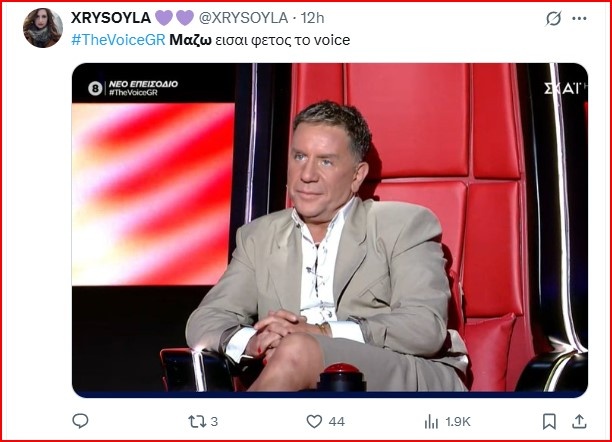The height and width of the screenshot is (442, 612).
Task: Click the repost arrows icon
Action: pos(196,421)
